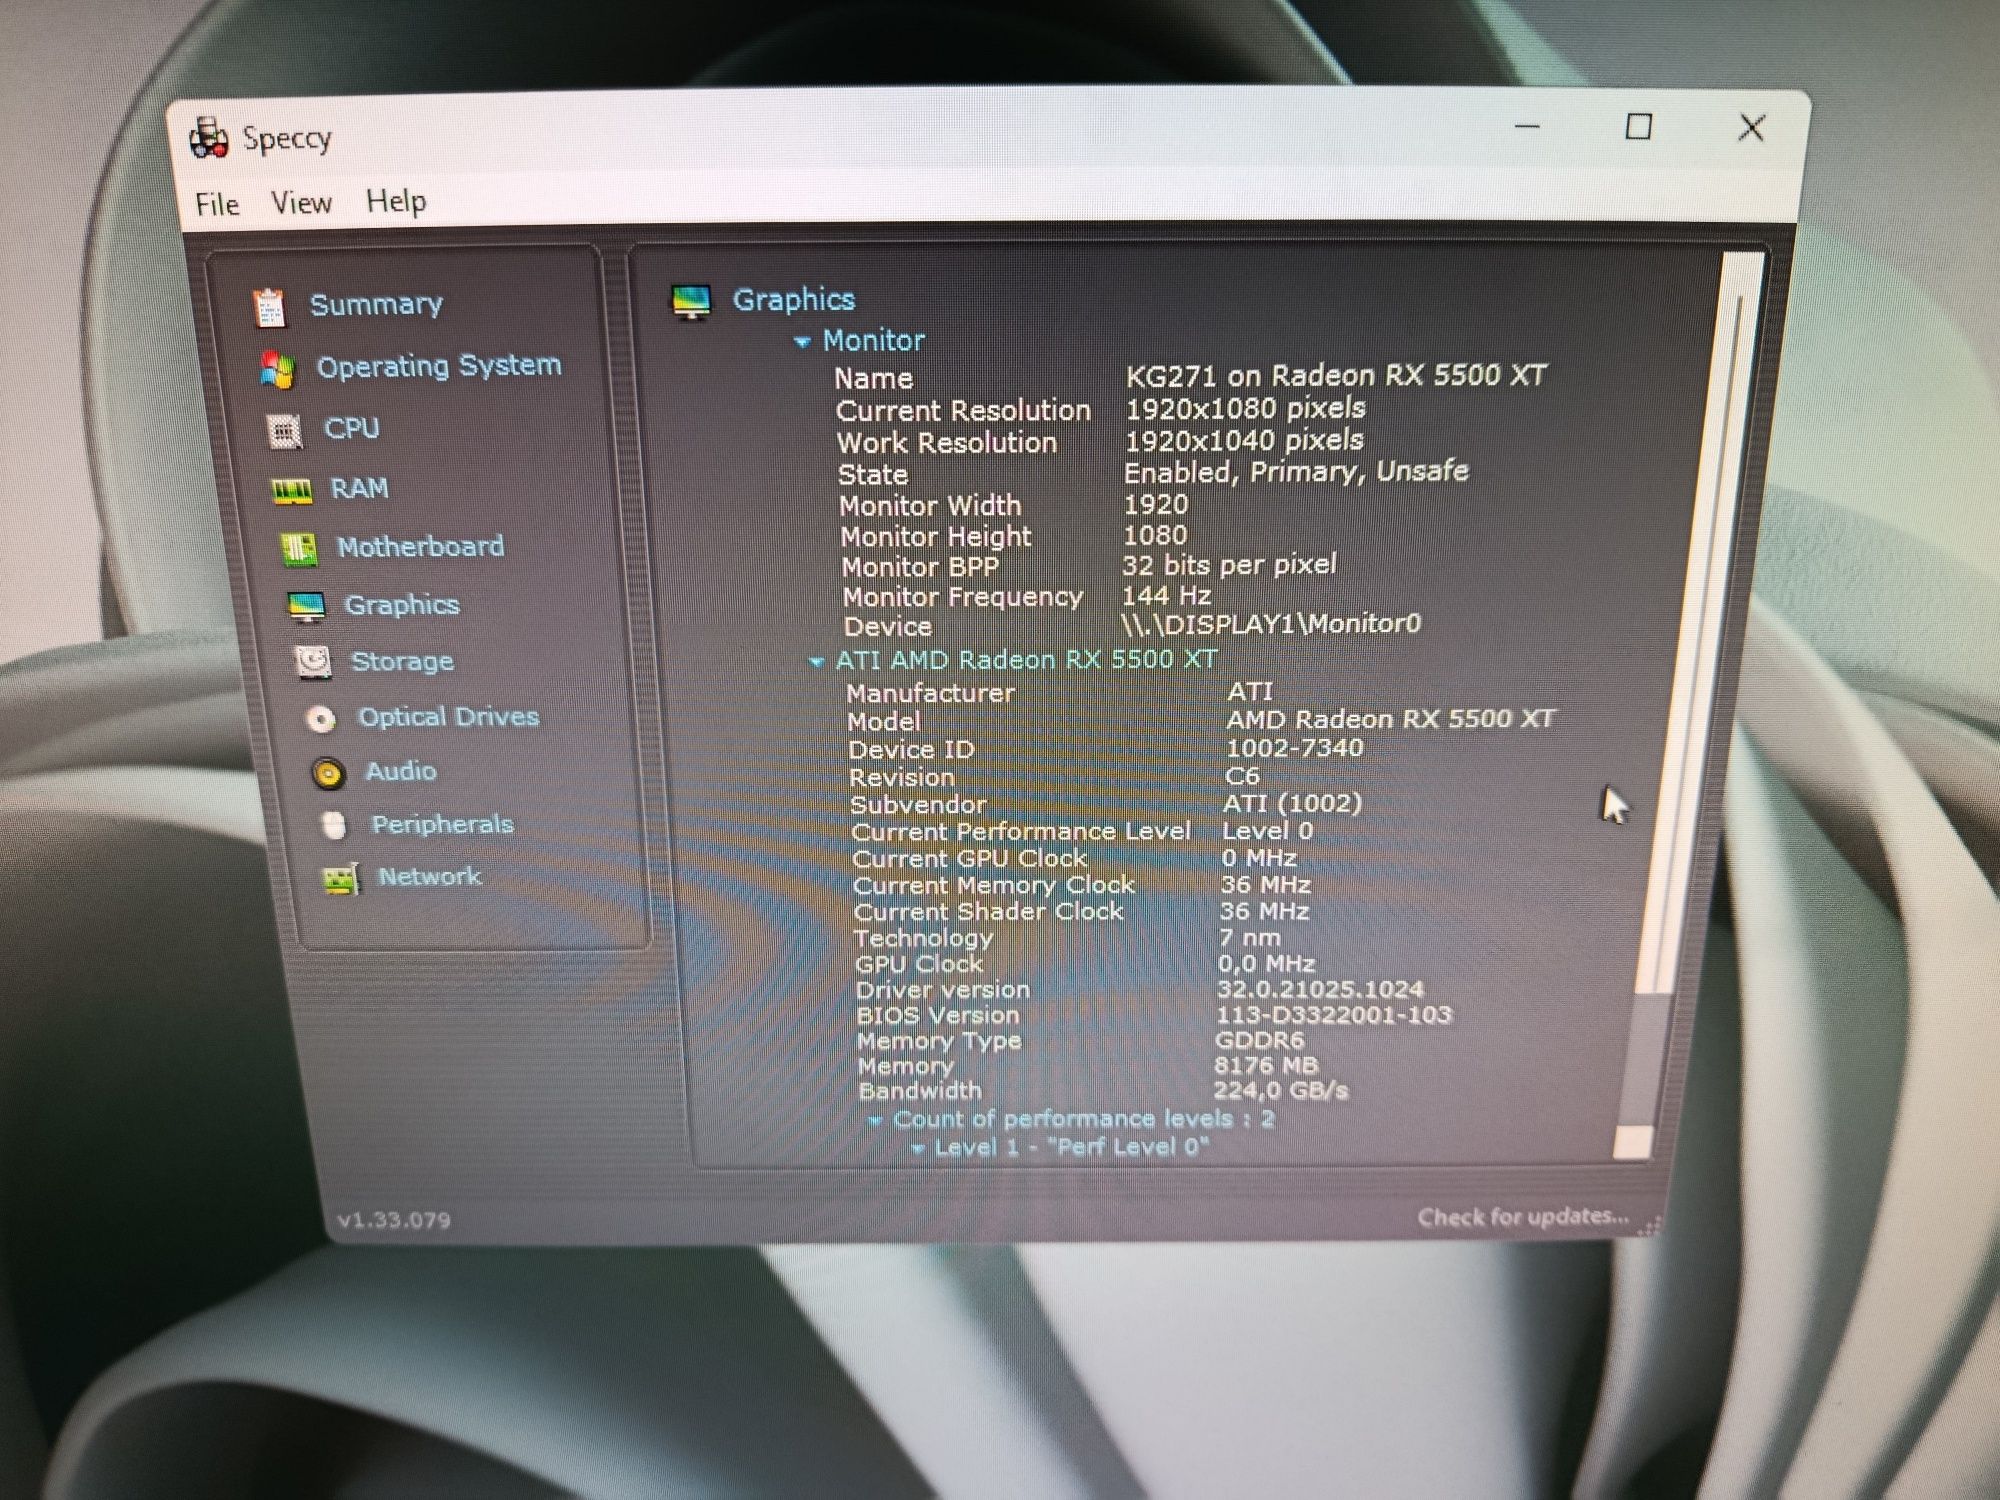Open the Storage section
The image size is (2000, 1500).
click(403, 661)
